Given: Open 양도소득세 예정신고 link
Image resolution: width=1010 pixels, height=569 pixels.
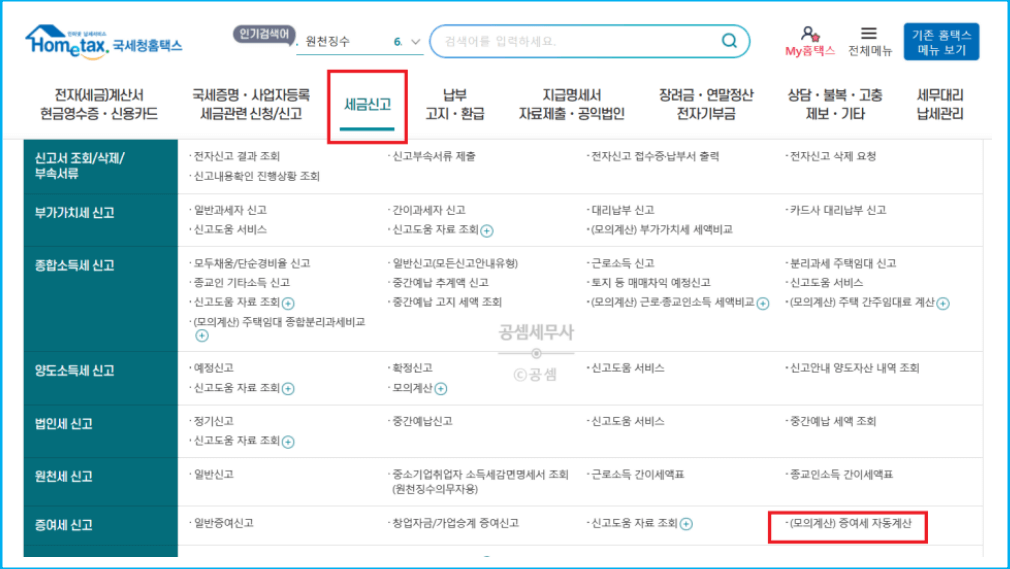Looking at the screenshot, I should [214, 368].
